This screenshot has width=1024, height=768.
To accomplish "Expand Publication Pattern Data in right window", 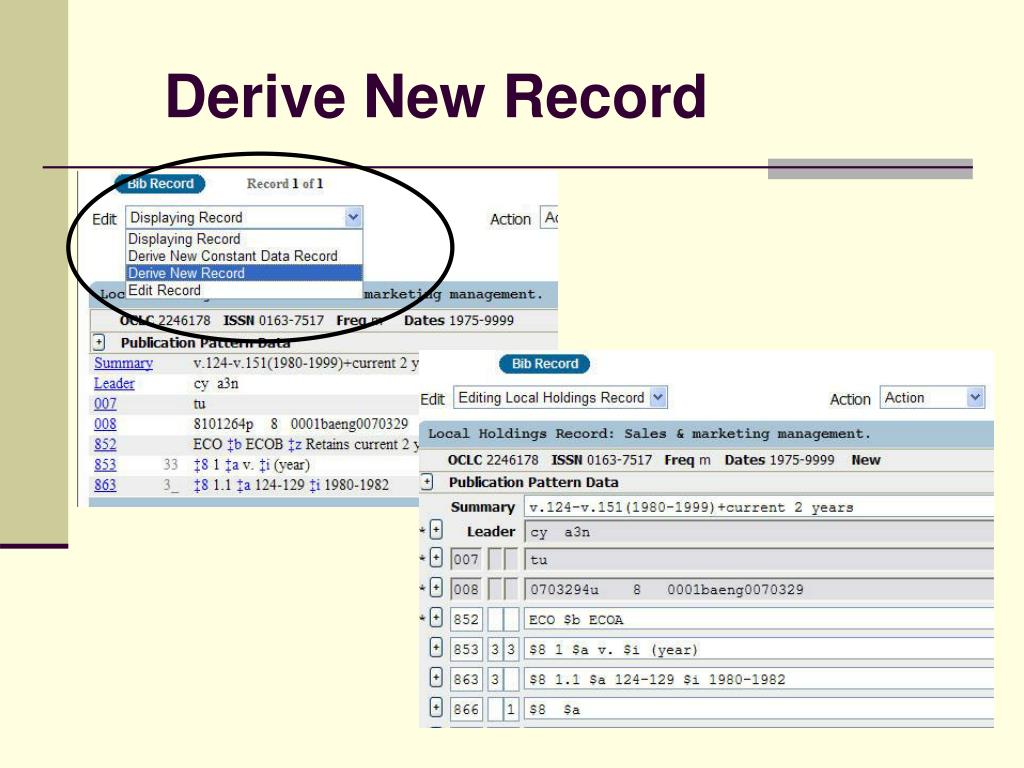I will 427,482.
